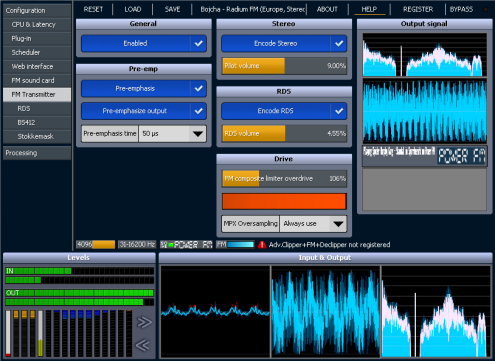
Task: Adjust the Pilot volume slider
Action: (x=284, y=66)
